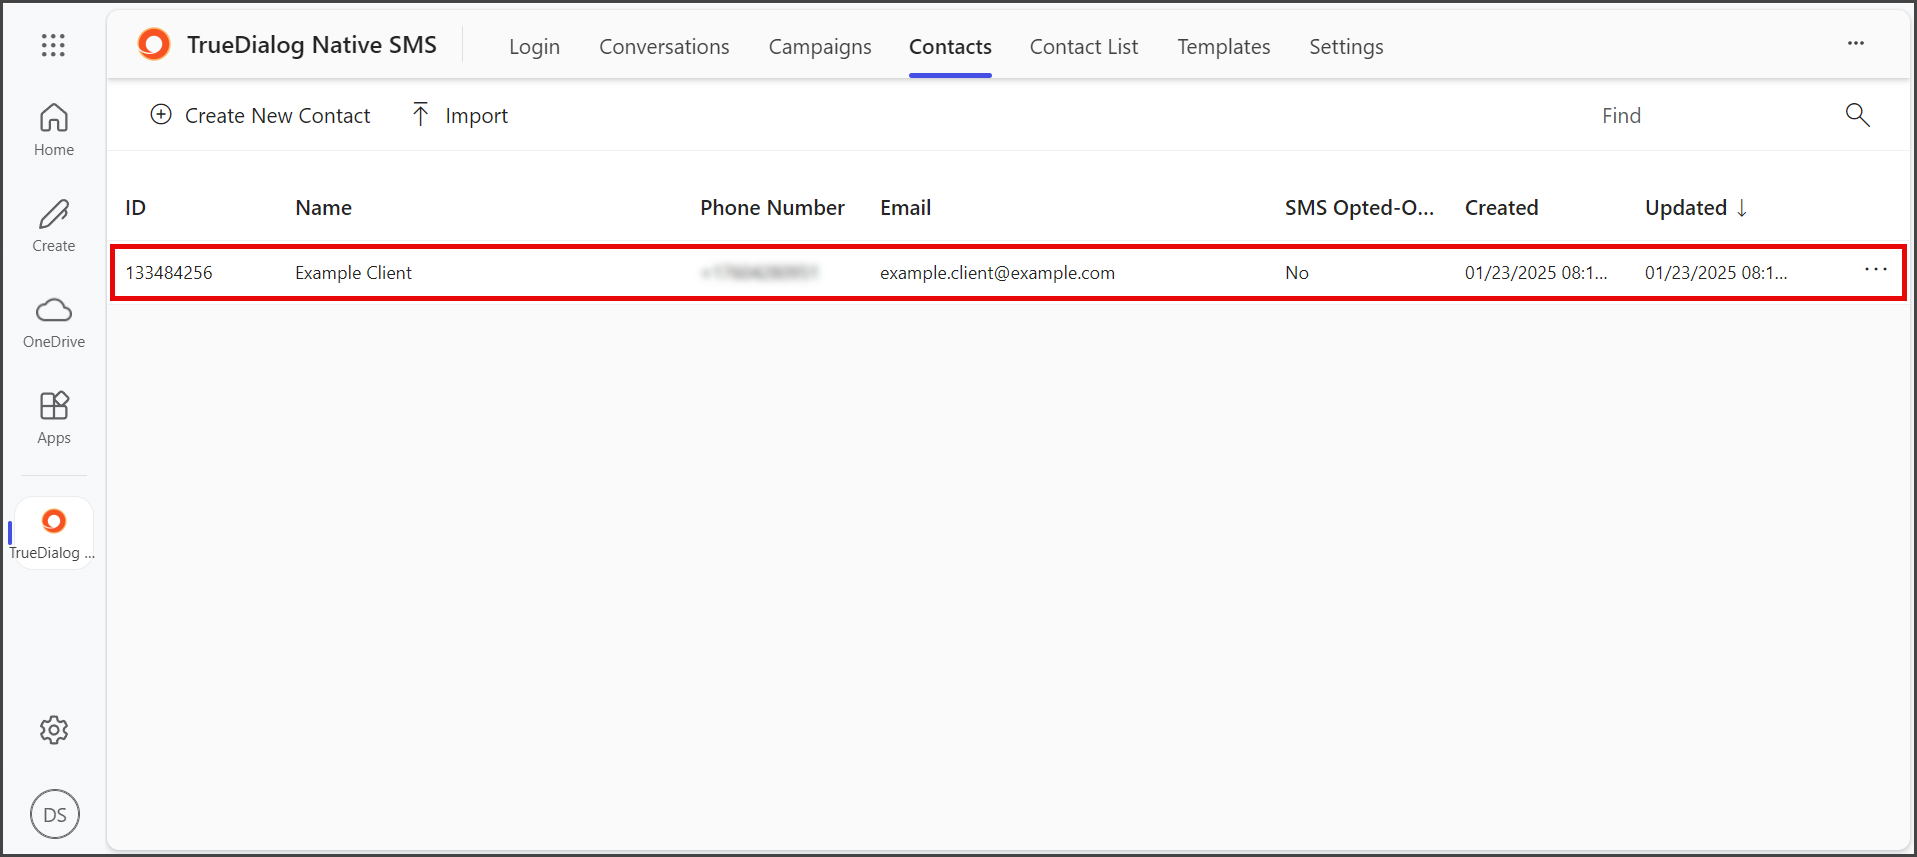Click the Import upload arrow button
Image resolution: width=1917 pixels, height=857 pixels.
pyautogui.click(x=460, y=115)
